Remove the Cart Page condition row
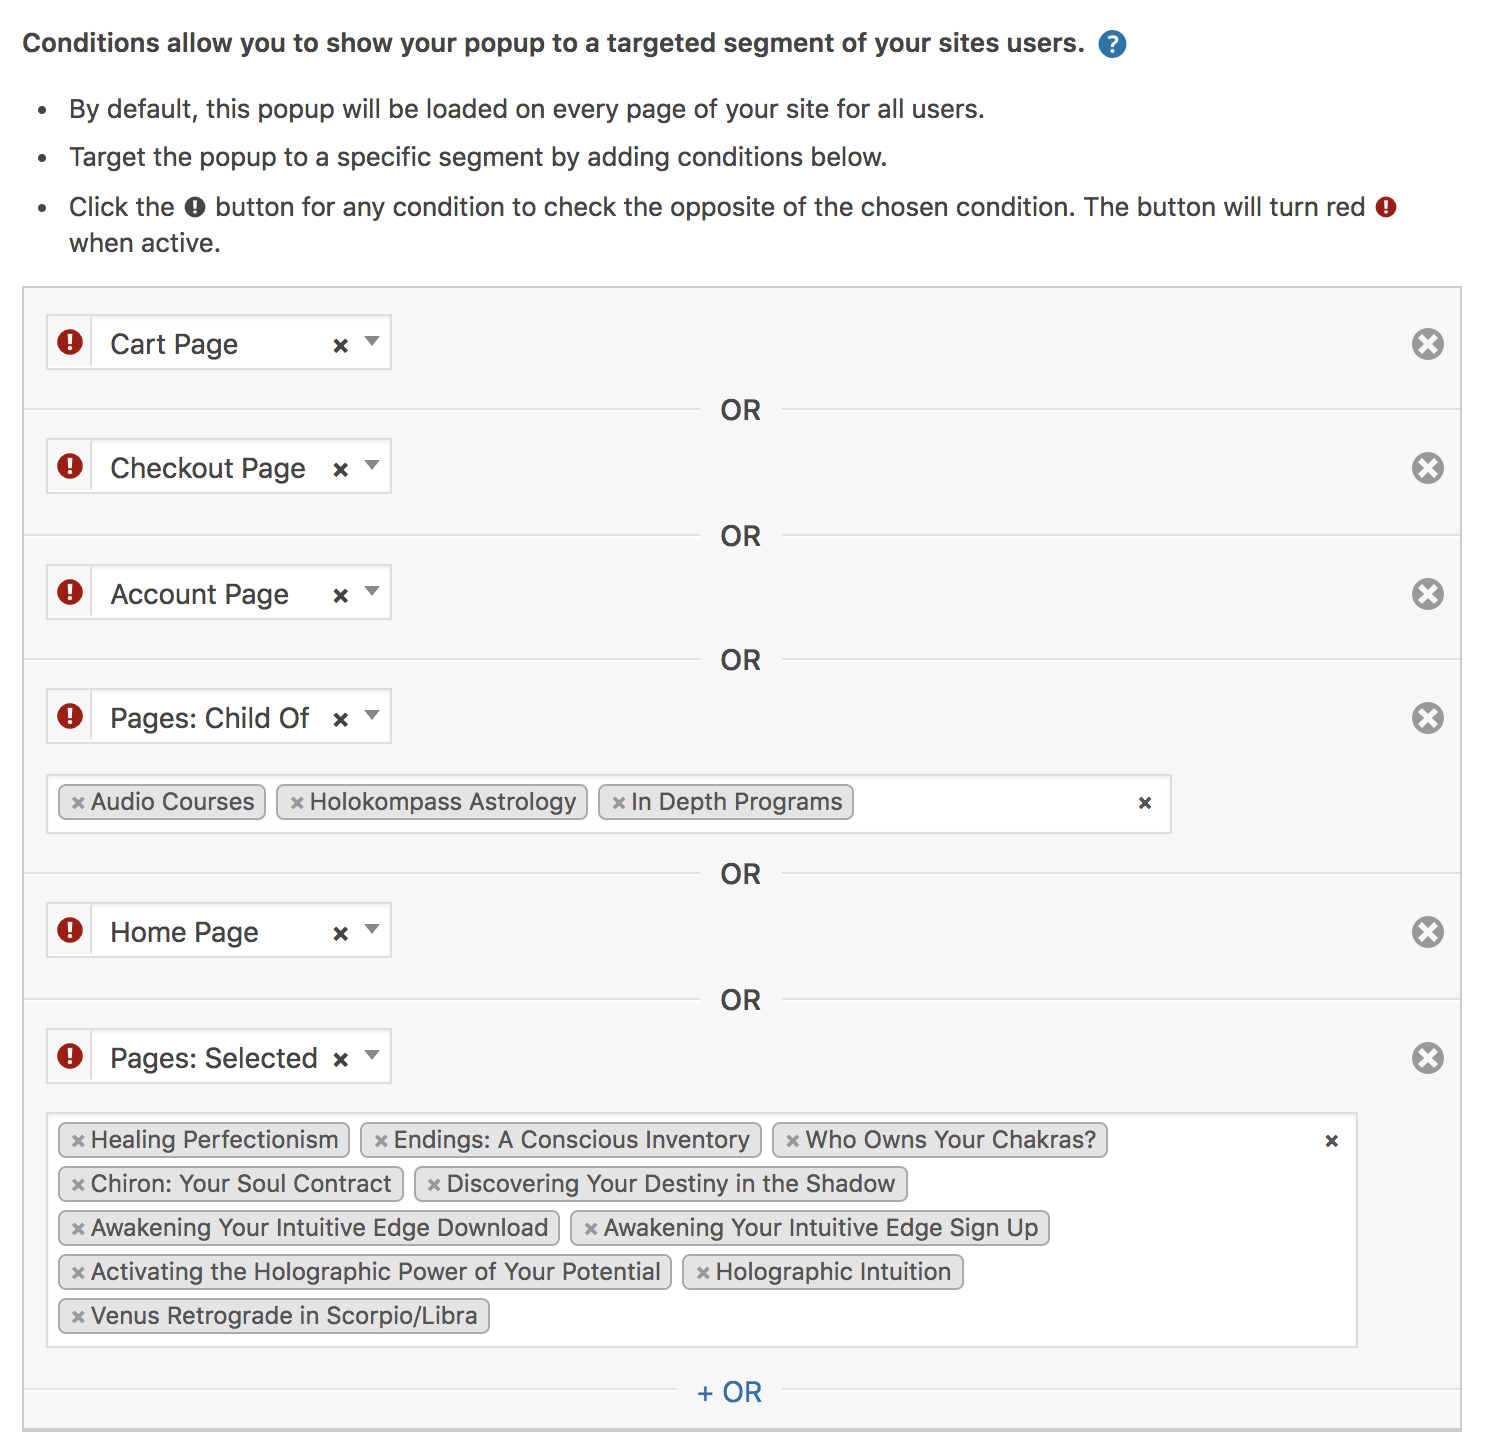Viewport: 1488px width, 1446px height. 1427,344
